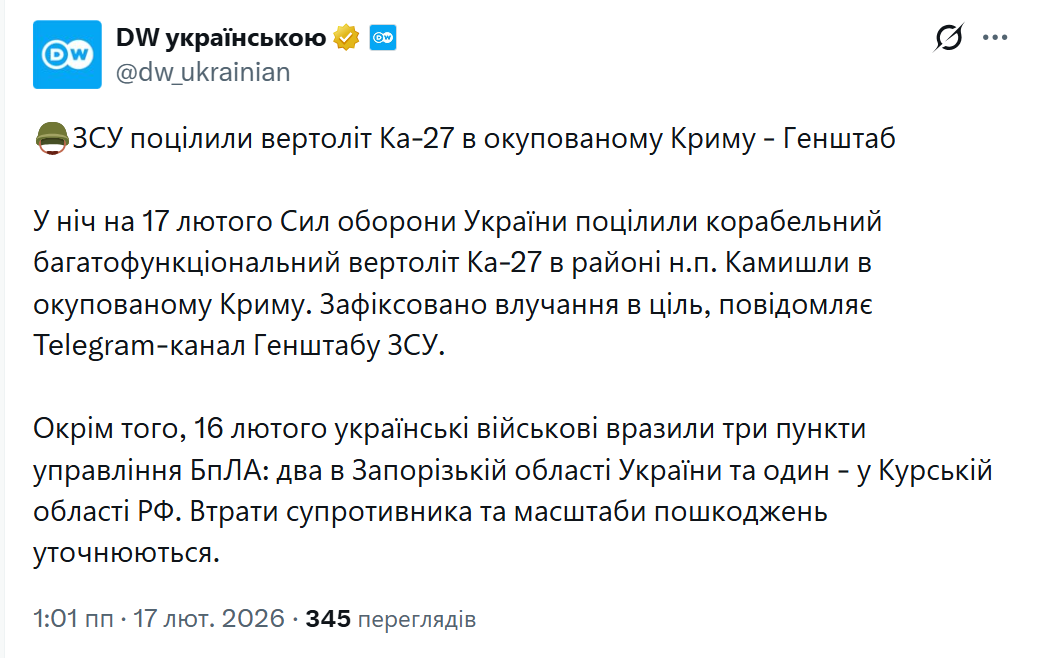Viewport: 1039px width, 658px height.
Task: Click the DW profile avatar
Action: click(x=67, y=54)
